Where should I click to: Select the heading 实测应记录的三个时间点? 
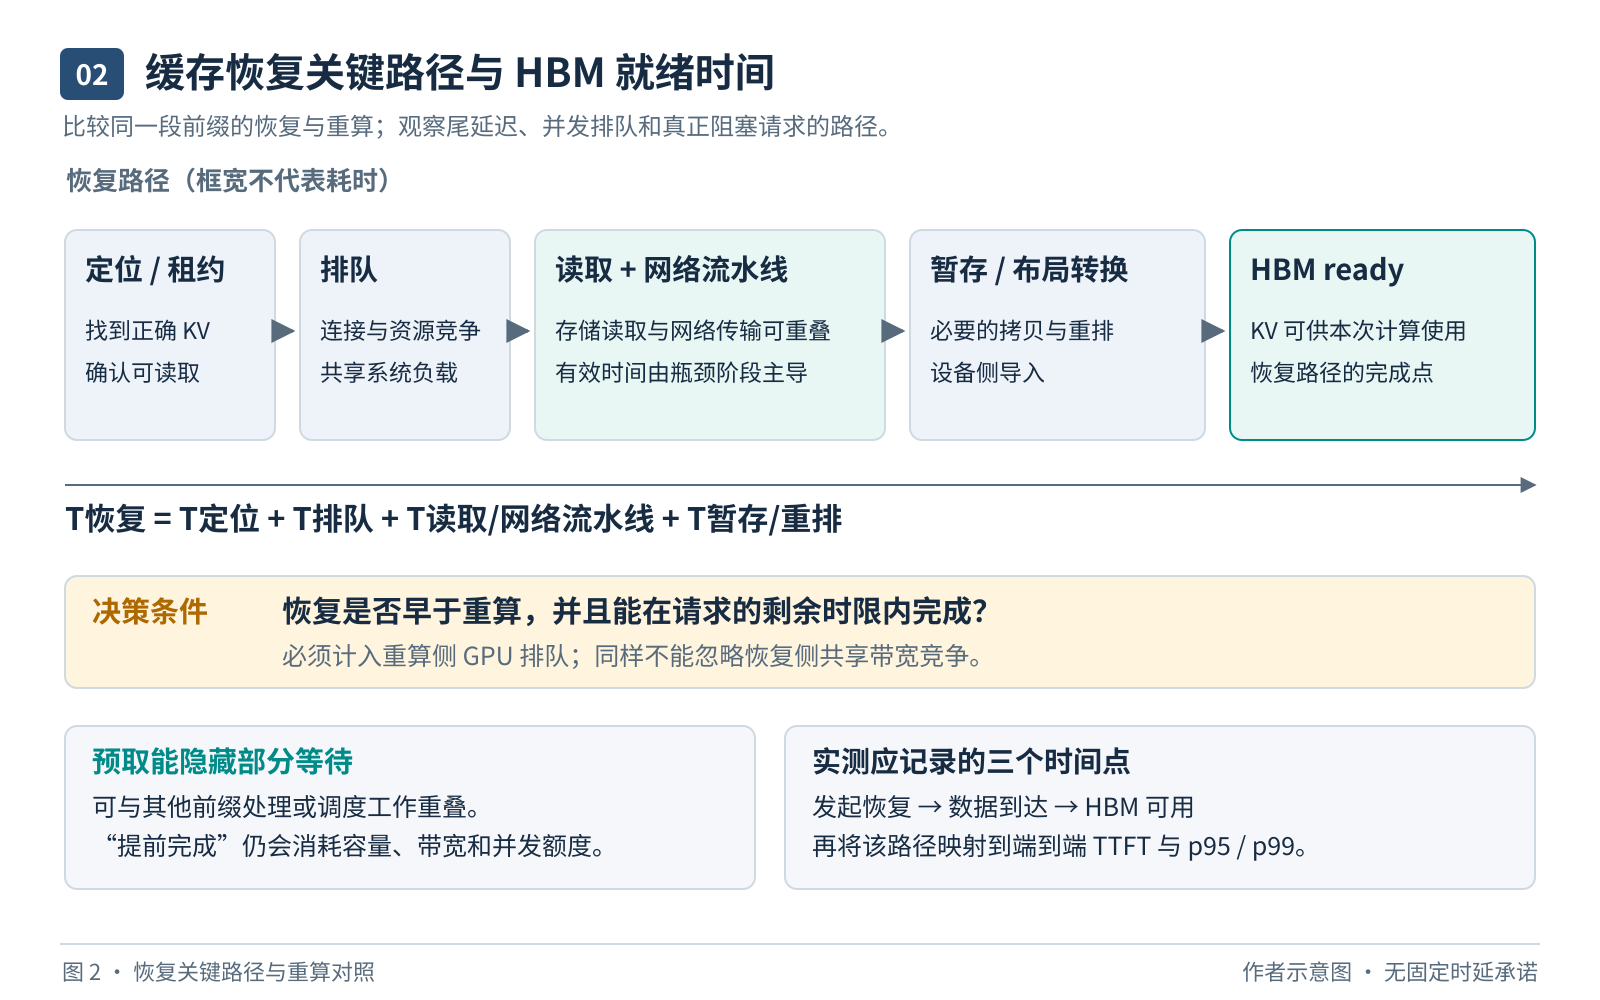coord(971,762)
